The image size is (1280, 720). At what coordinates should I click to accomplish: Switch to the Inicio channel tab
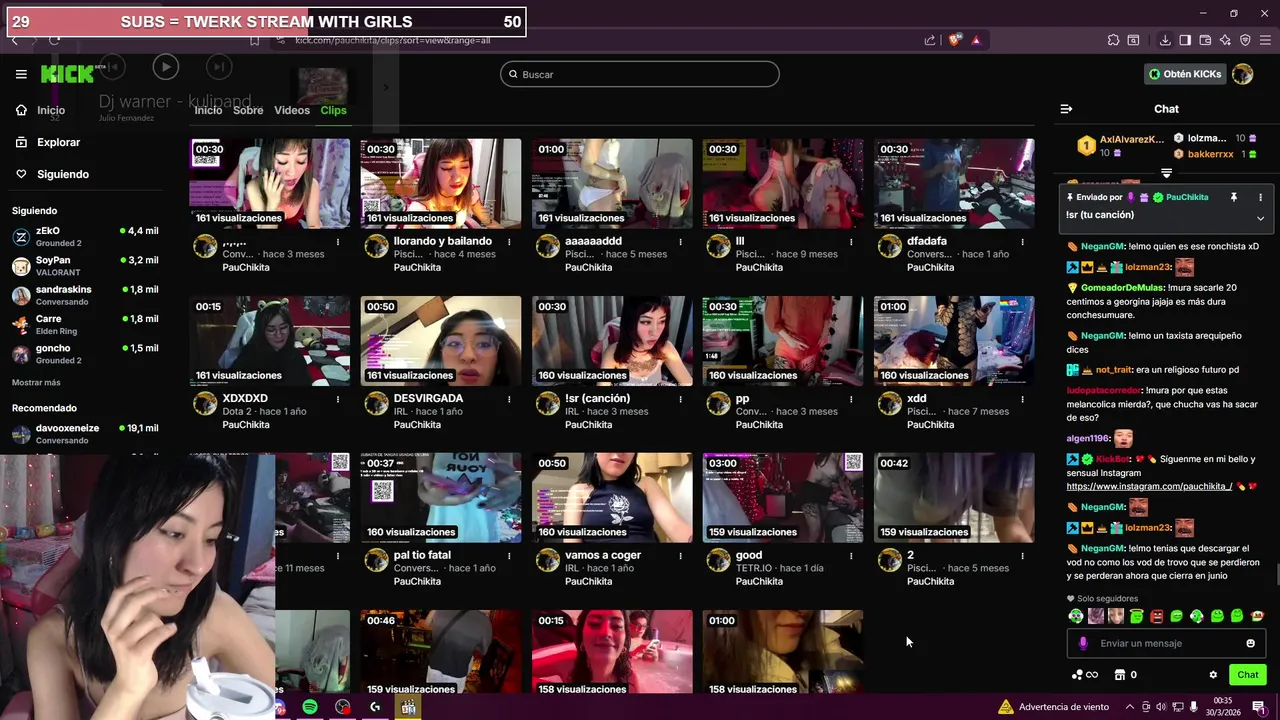point(208,110)
